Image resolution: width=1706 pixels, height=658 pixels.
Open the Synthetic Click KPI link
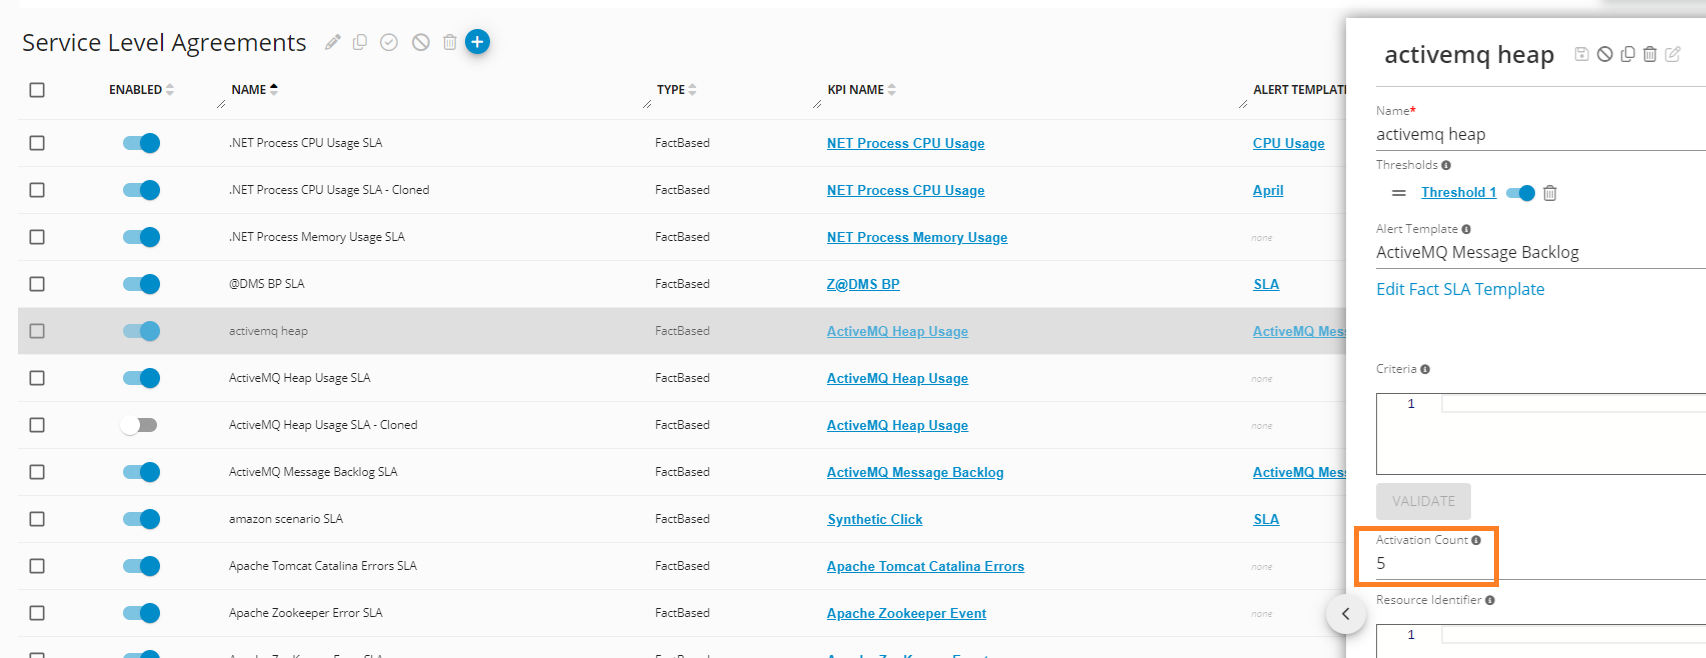[874, 519]
